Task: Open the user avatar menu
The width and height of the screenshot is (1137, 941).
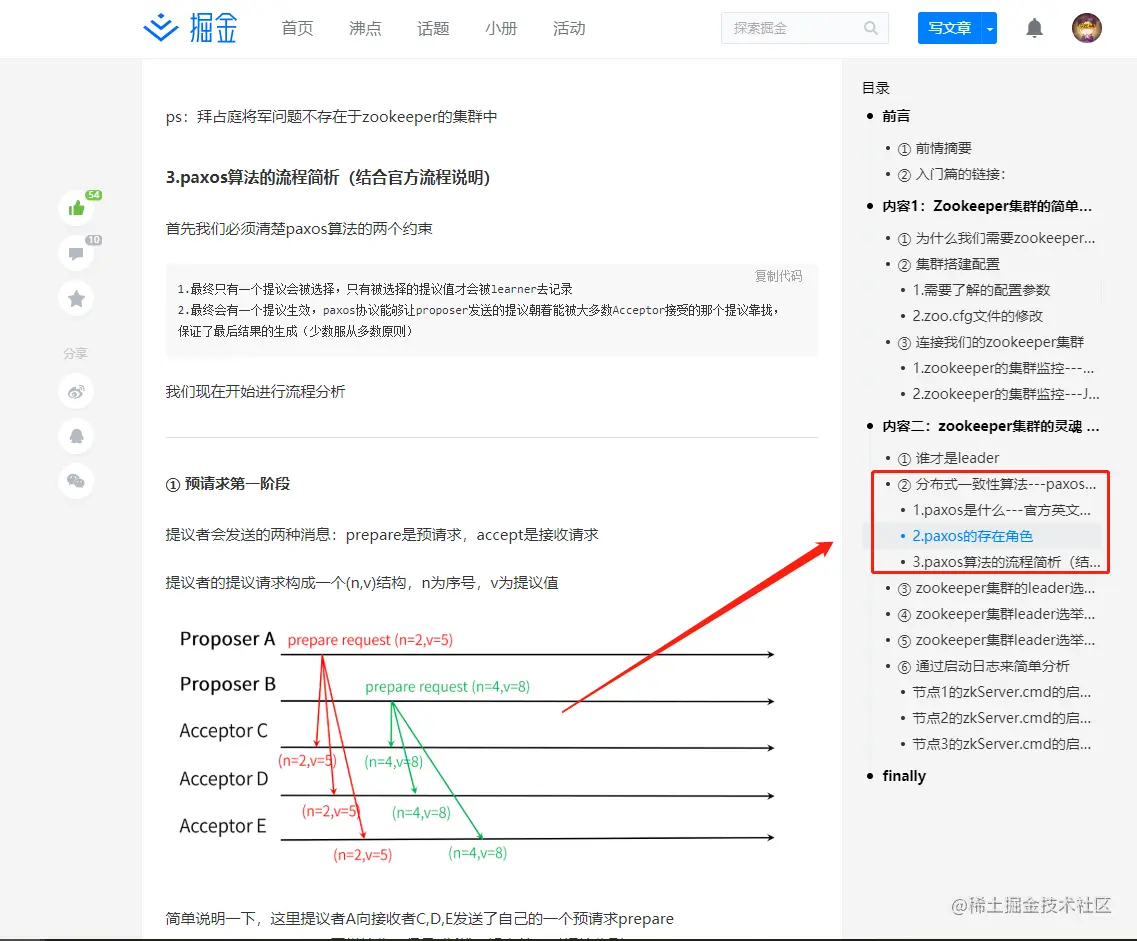Action: click(x=1086, y=28)
